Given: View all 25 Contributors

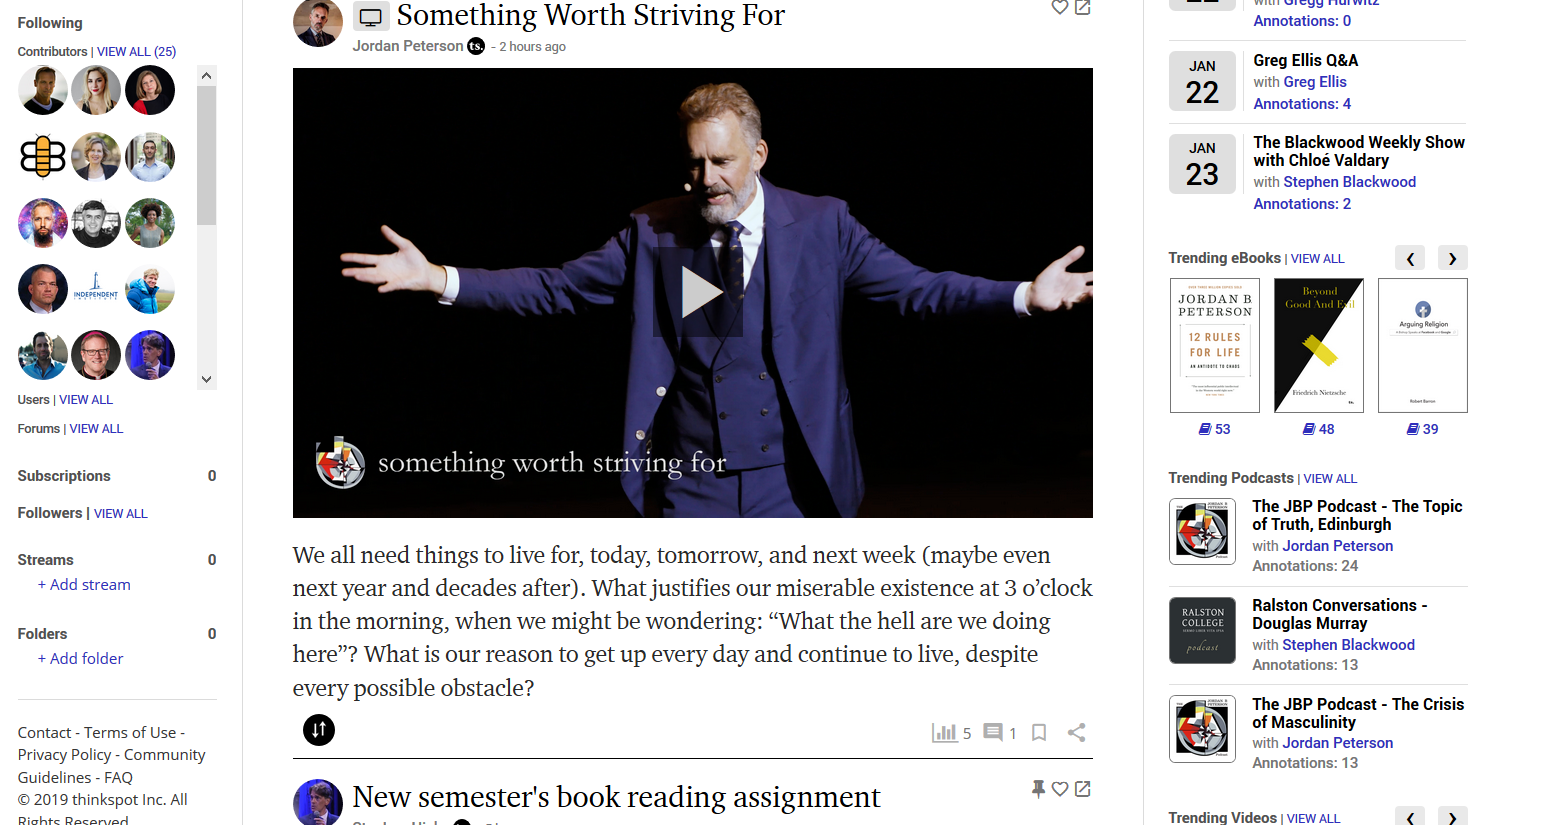Looking at the screenshot, I should tap(136, 51).
